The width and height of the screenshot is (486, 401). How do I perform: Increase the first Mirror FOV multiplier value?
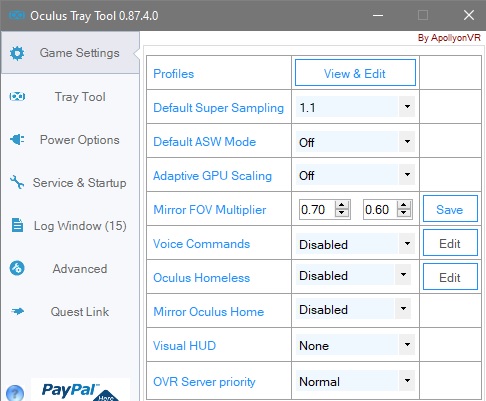coord(342,205)
